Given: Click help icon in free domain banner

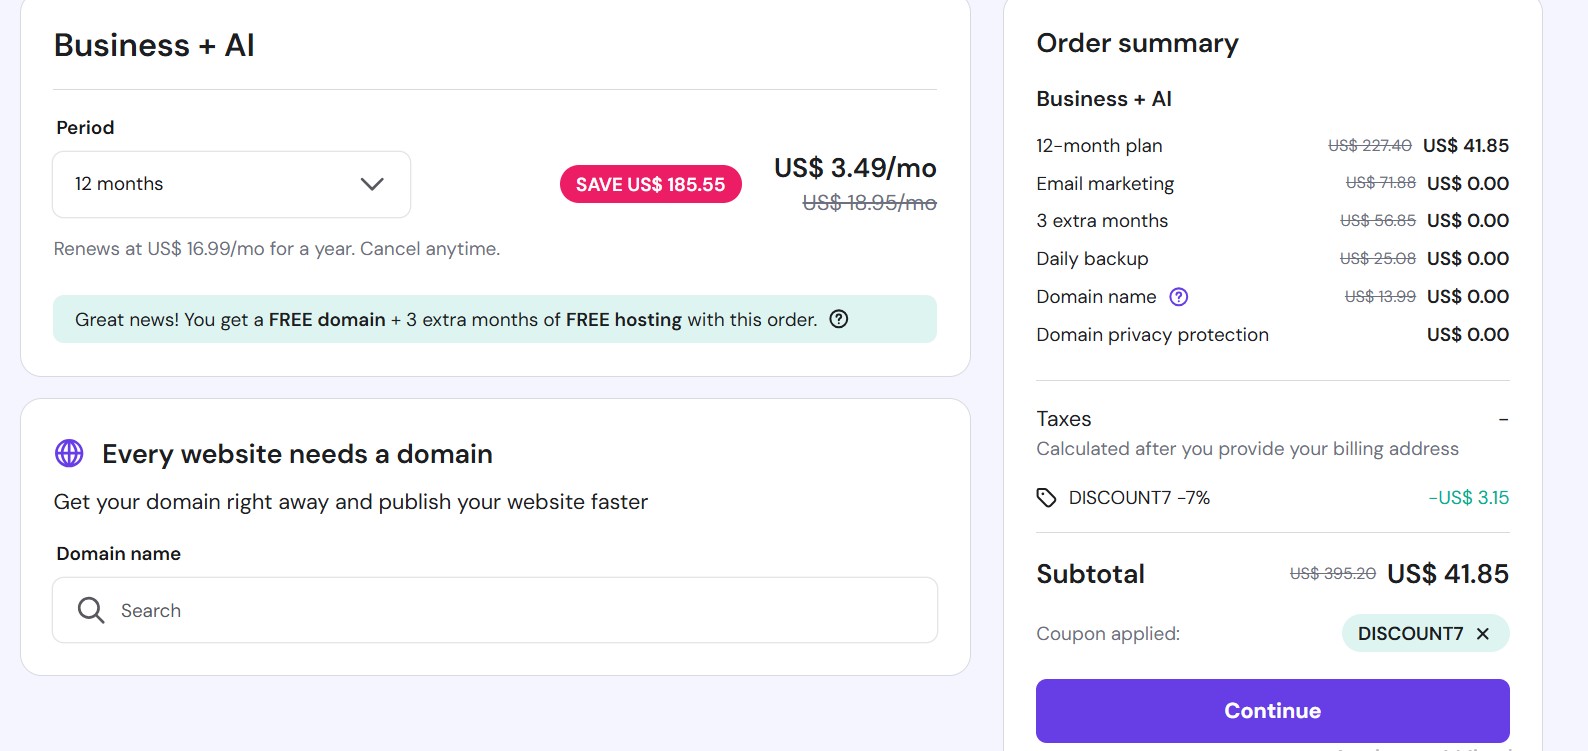Looking at the screenshot, I should pyautogui.click(x=839, y=319).
